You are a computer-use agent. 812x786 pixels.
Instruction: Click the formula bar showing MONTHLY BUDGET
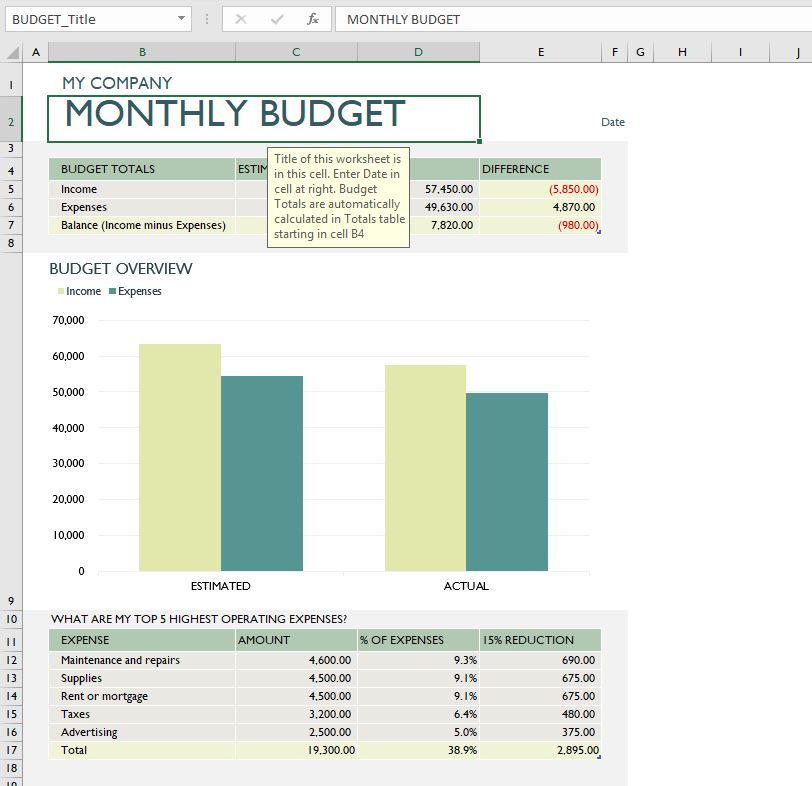[573, 19]
